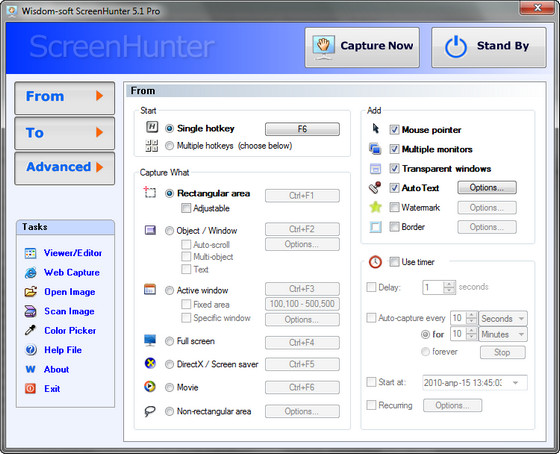The image size is (560, 454).
Task: Select the Movie capture radio button
Action: (x=169, y=388)
